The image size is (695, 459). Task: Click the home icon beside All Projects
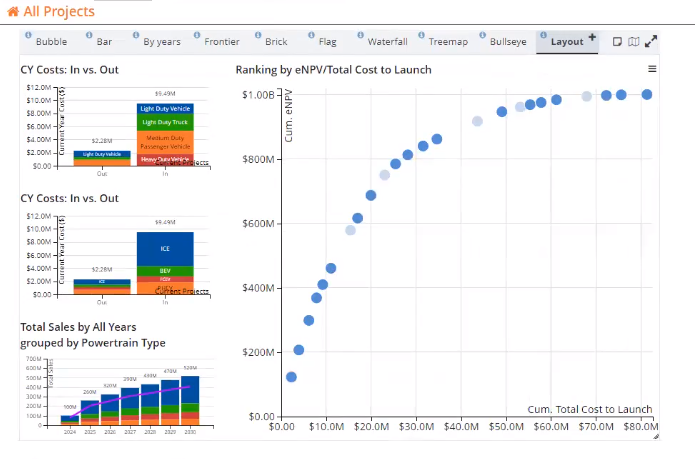pos(13,12)
